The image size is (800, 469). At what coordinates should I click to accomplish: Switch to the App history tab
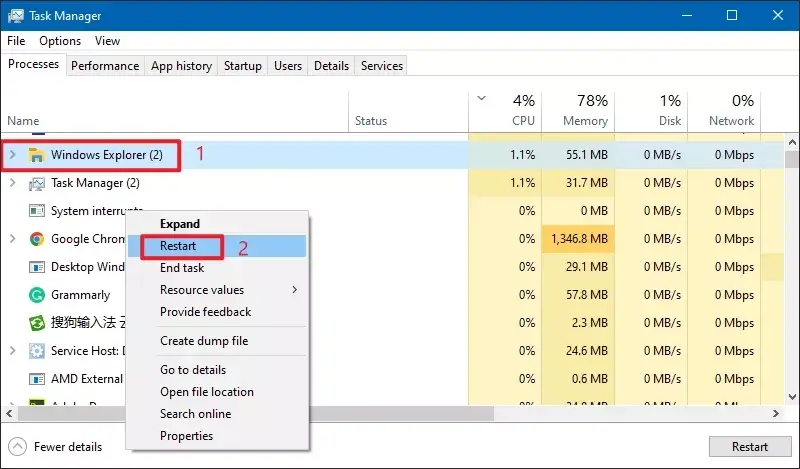click(x=181, y=66)
